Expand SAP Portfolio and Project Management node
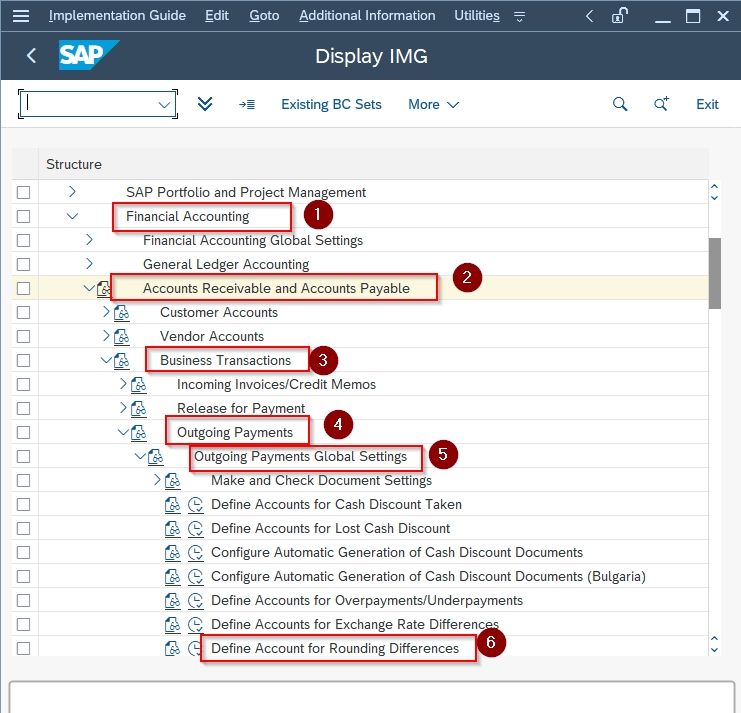The width and height of the screenshot is (741, 713). tap(72, 191)
